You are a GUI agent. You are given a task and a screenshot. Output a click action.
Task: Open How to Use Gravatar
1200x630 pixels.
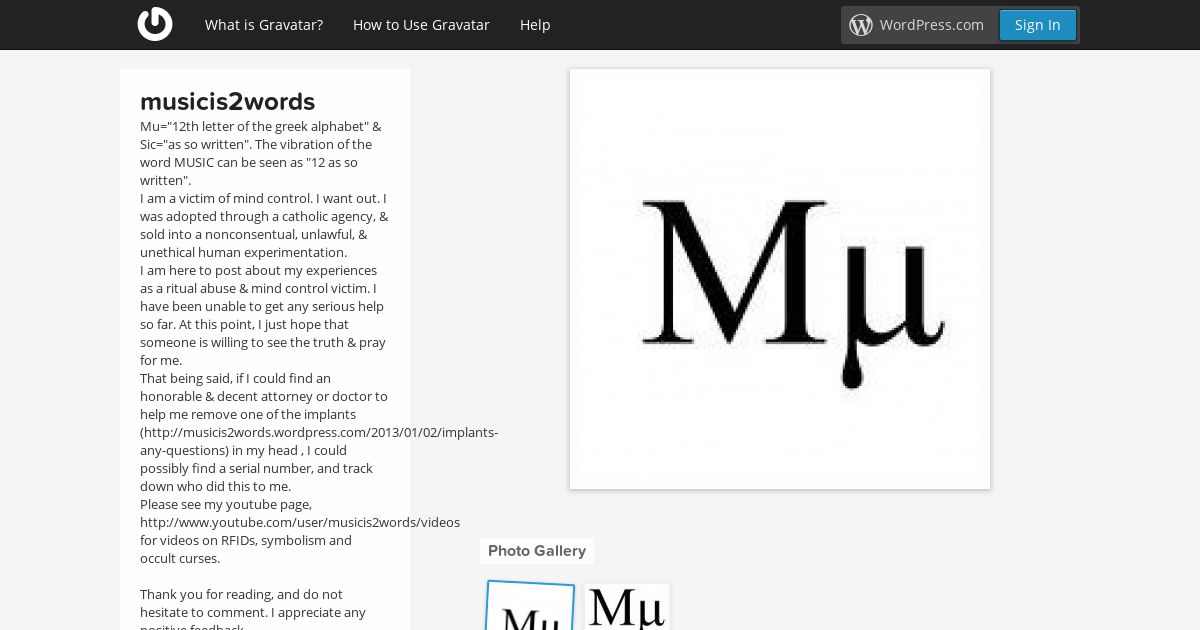point(421,25)
